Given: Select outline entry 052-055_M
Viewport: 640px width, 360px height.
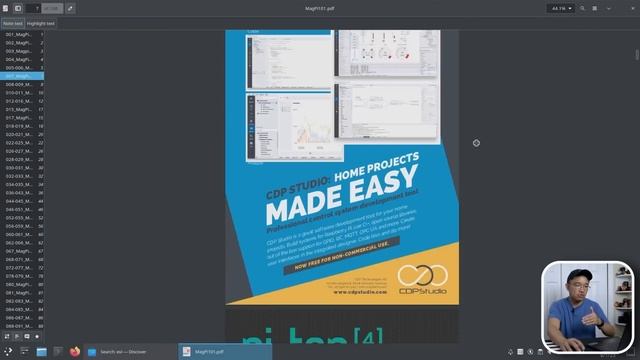Looking at the screenshot, I should pyautogui.click(x=22, y=218).
